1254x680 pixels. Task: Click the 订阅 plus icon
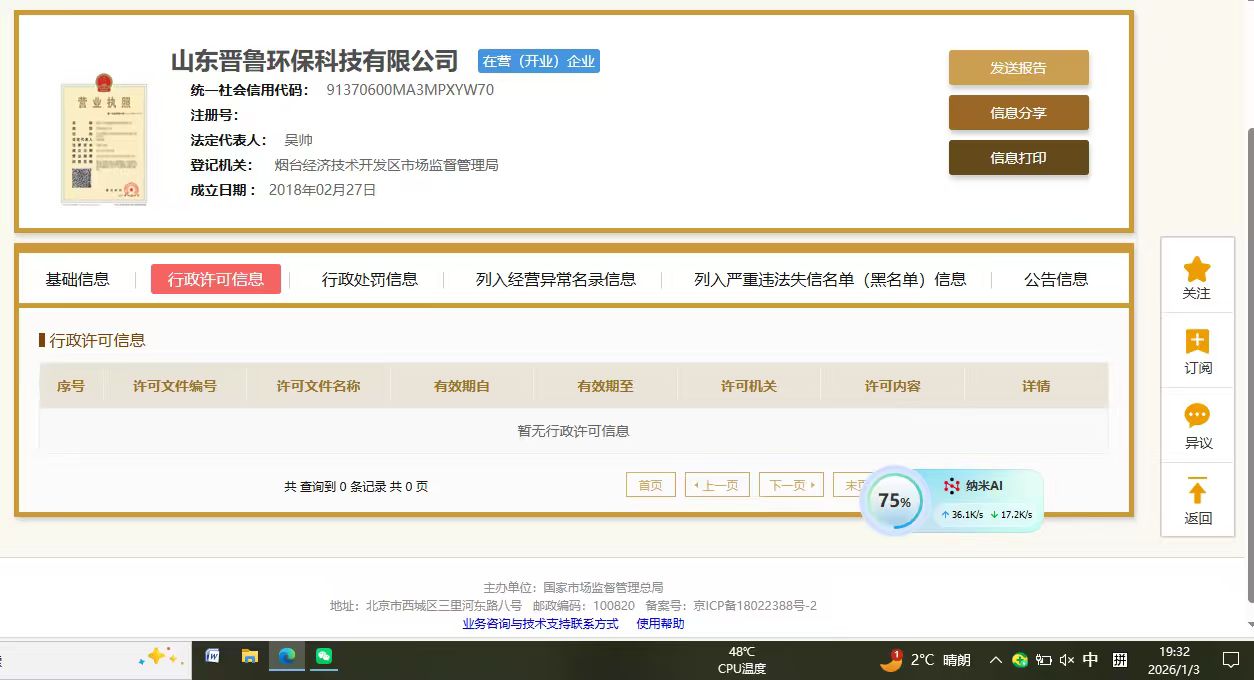tap(1197, 341)
